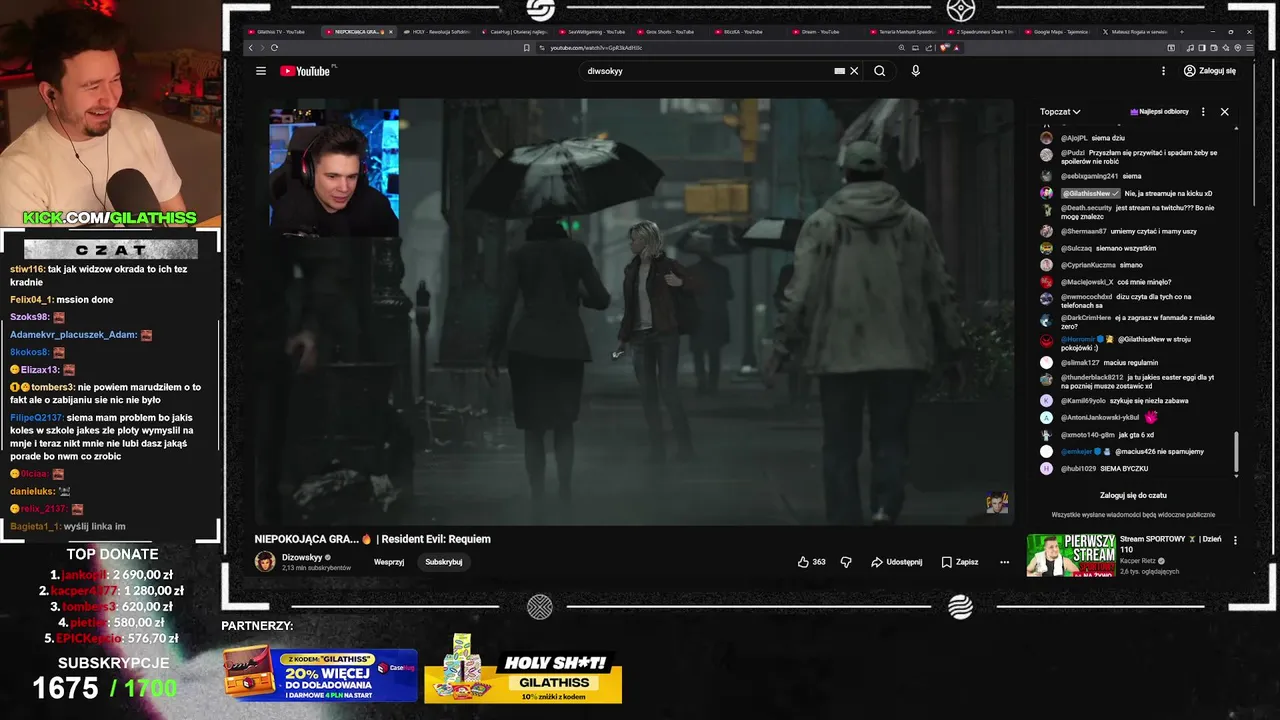1280x720 pixels.
Task: Share the video via Udostępnij button
Action: pos(897,562)
